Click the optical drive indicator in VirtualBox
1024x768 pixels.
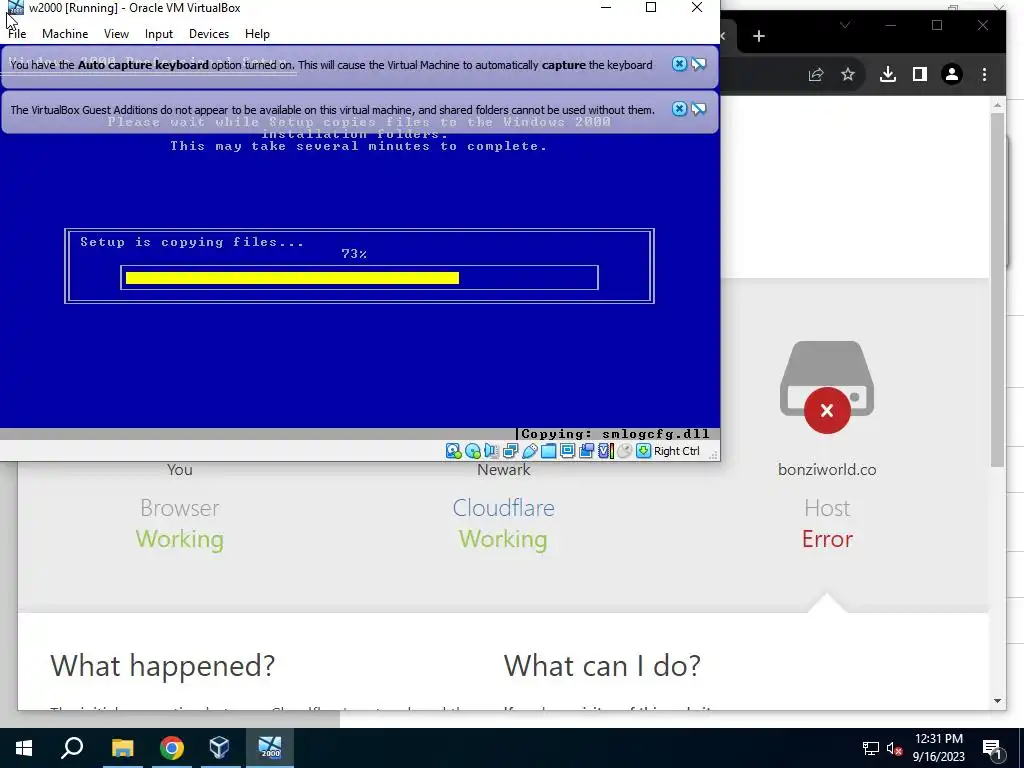pos(473,451)
